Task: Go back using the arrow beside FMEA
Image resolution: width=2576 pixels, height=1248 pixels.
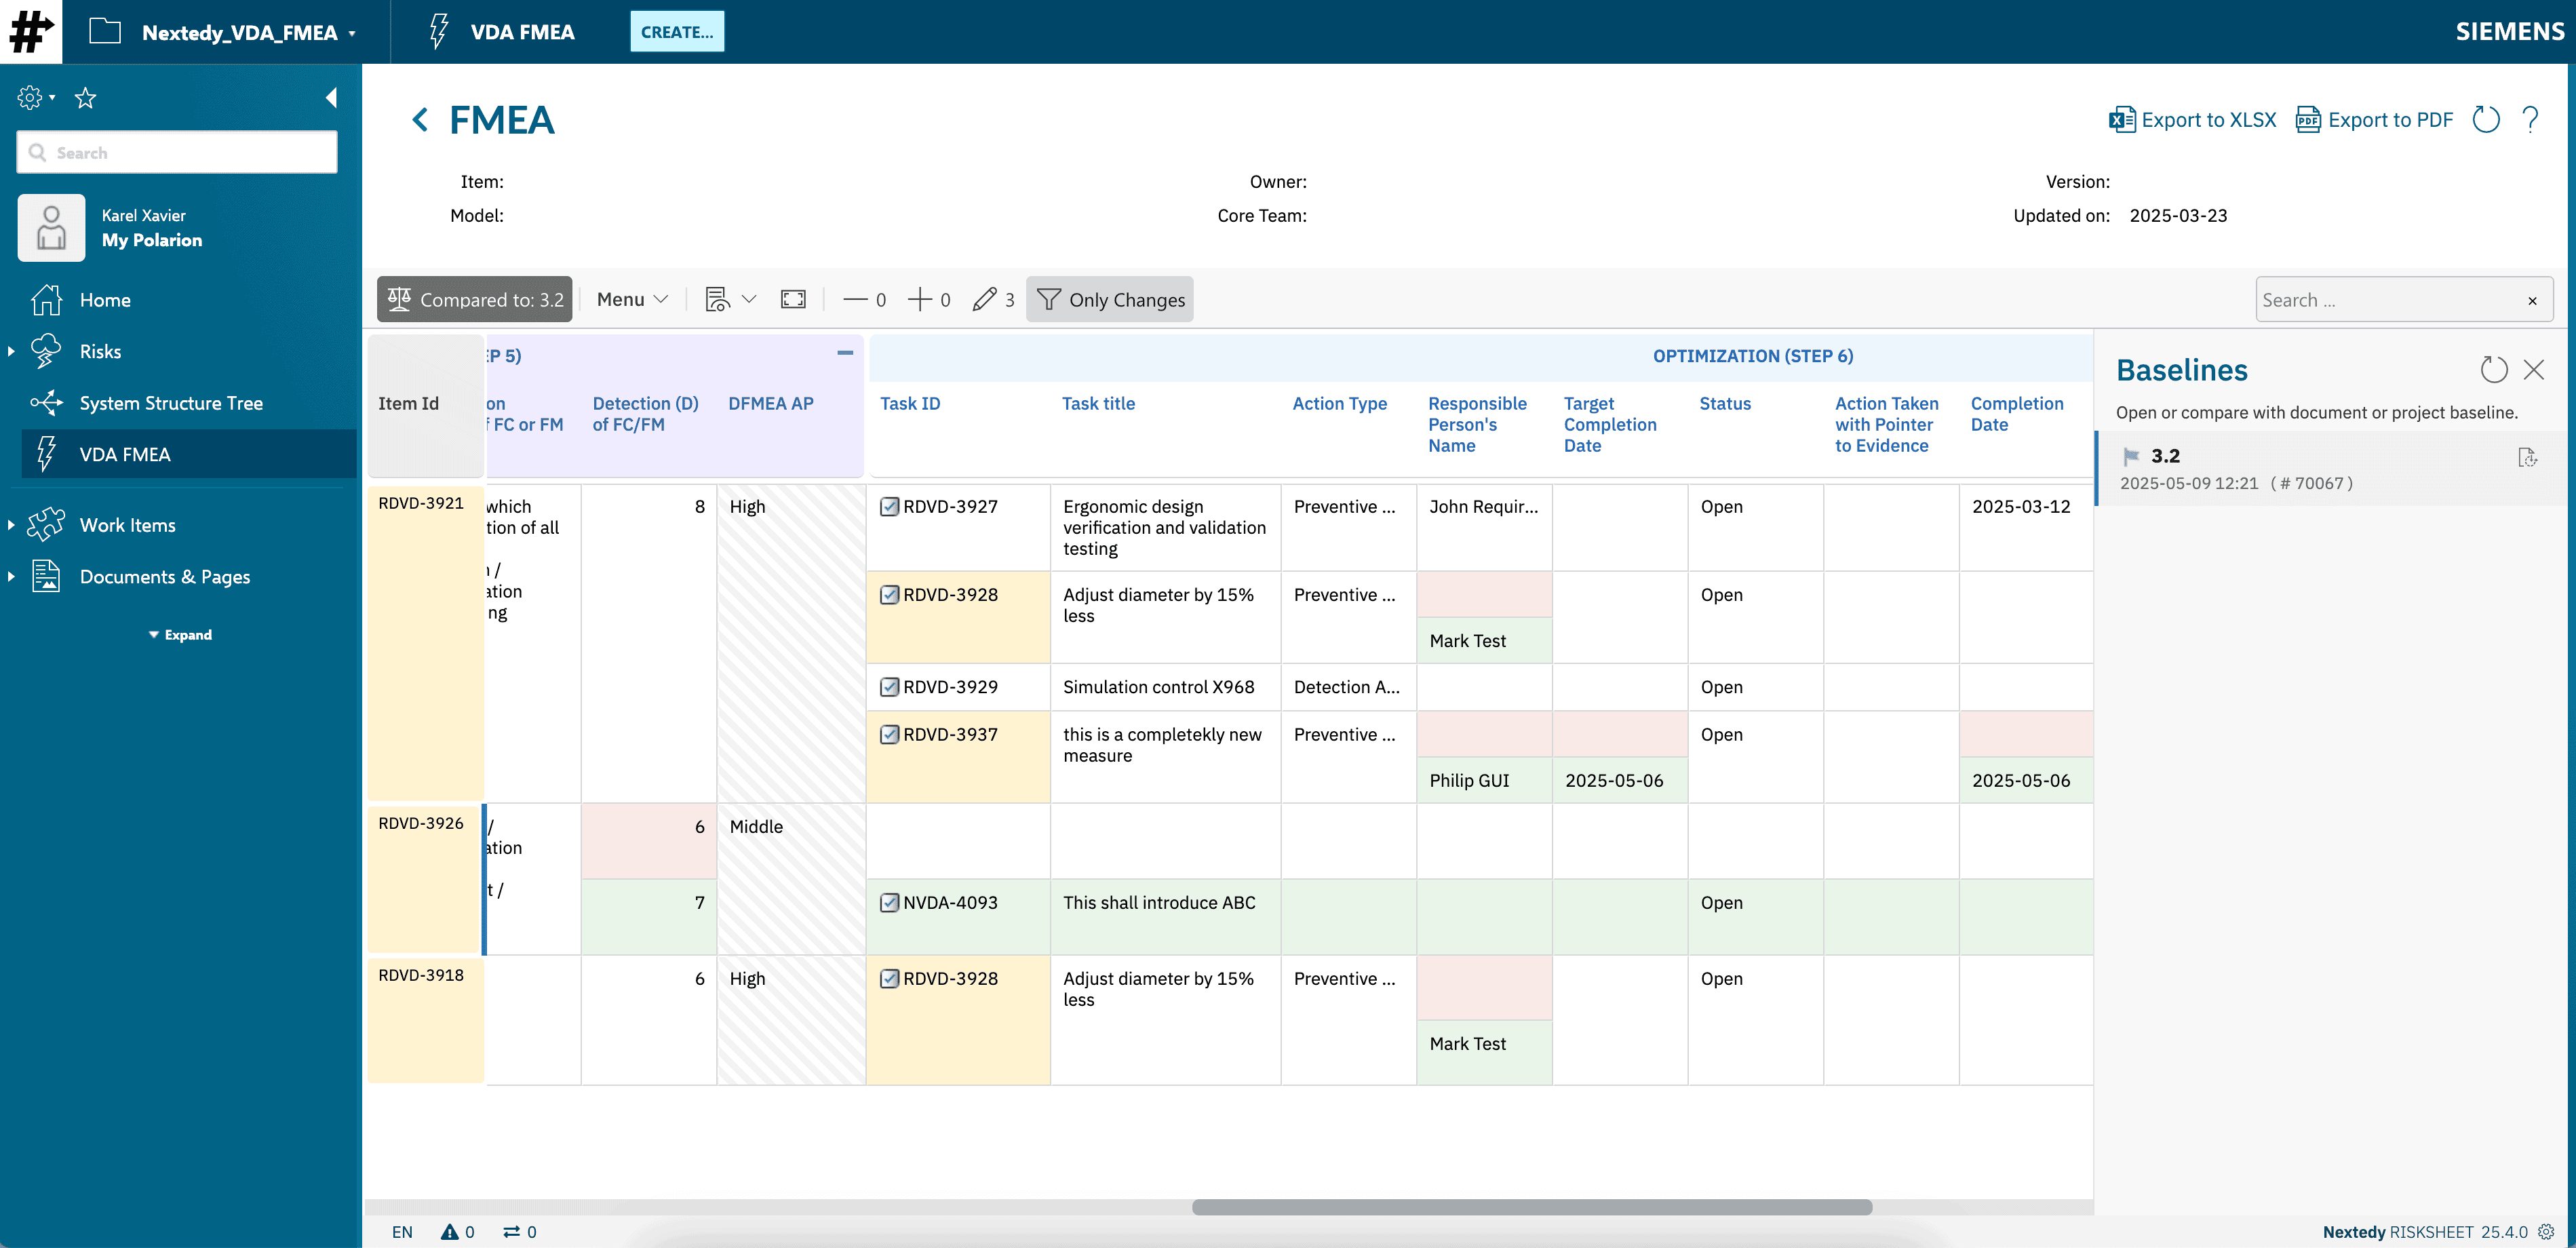Action: pyautogui.click(x=420, y=120)
